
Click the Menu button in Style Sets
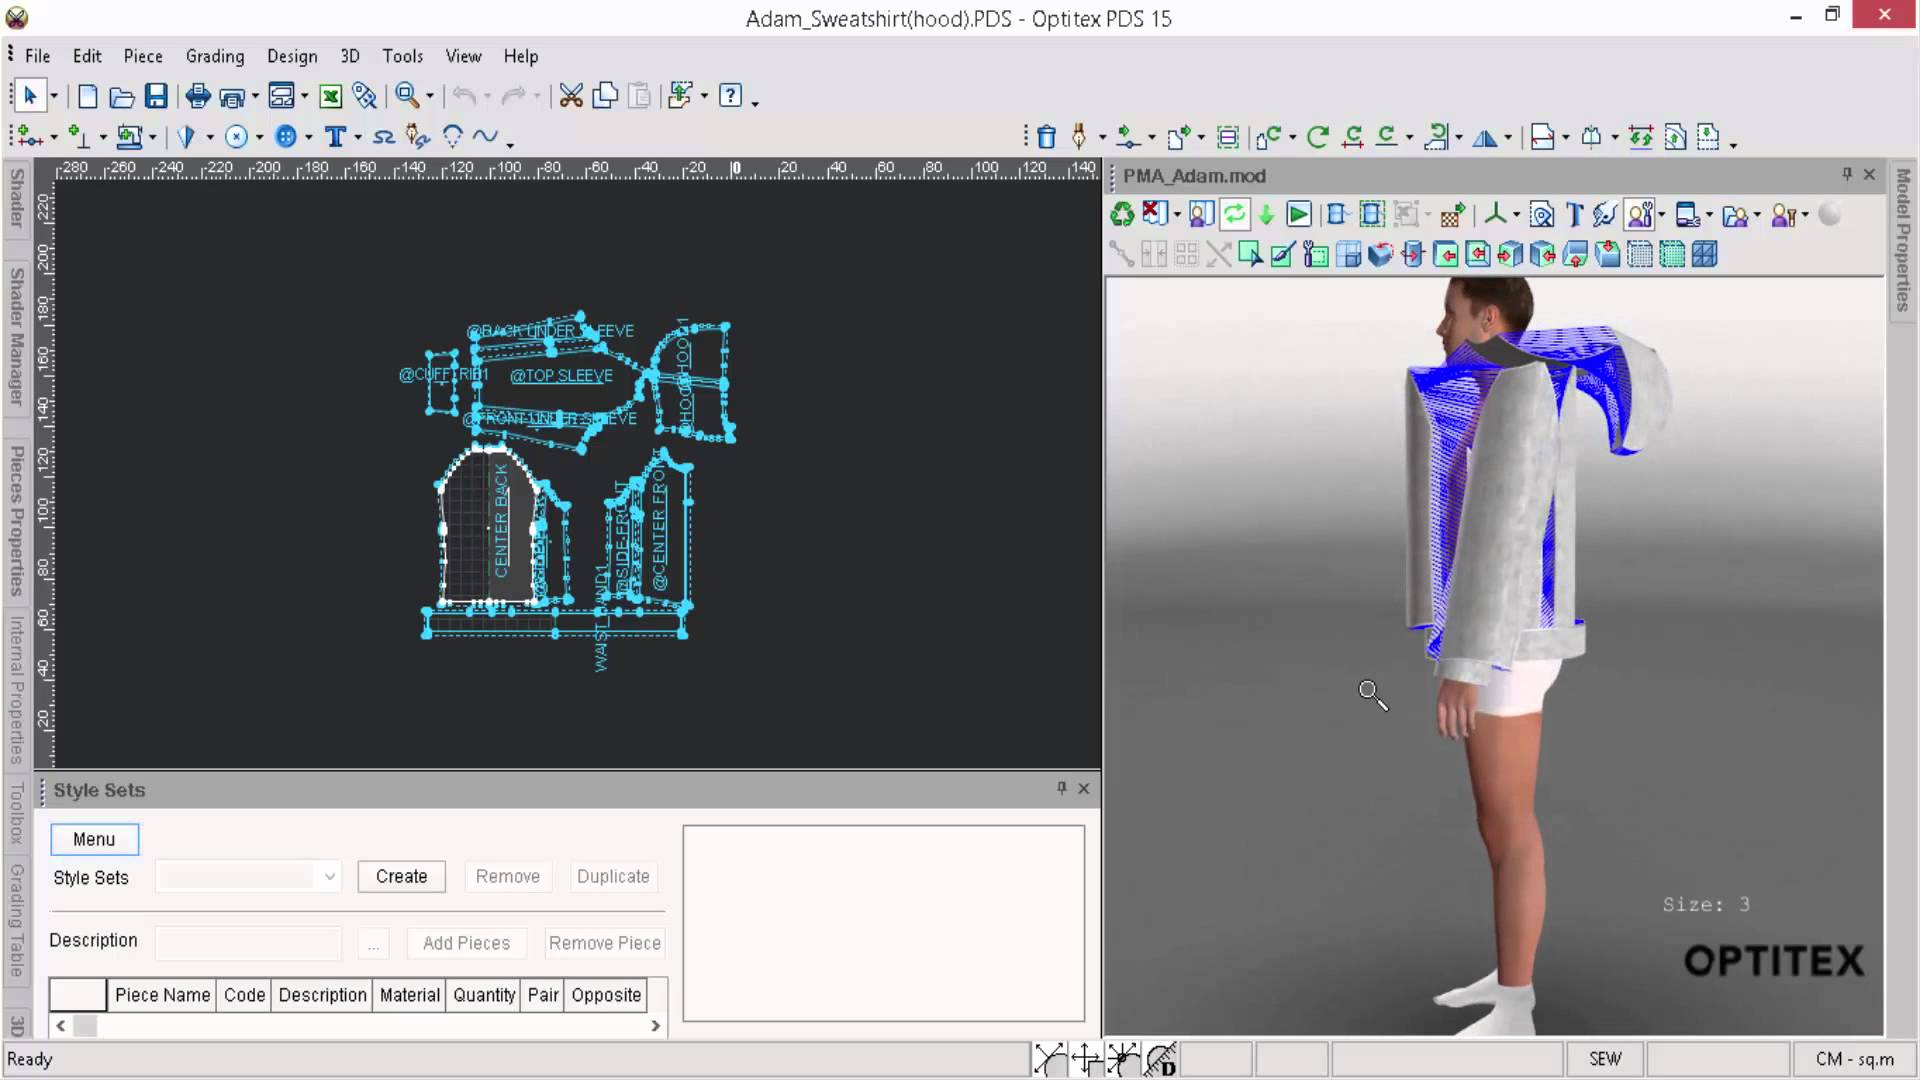(x=94, y=840)
